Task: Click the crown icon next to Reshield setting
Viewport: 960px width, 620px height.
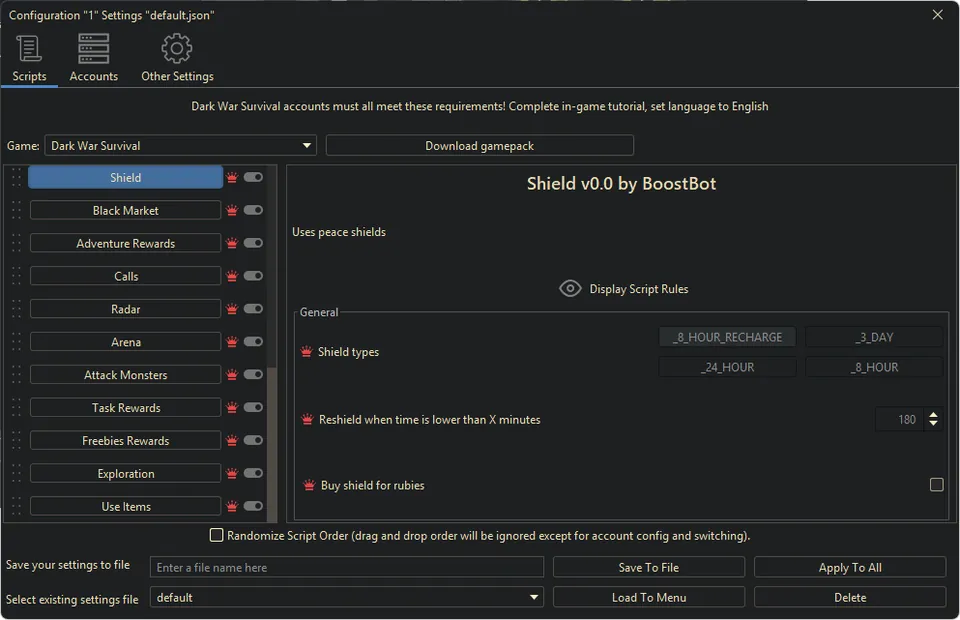Action: pos(307,419)
